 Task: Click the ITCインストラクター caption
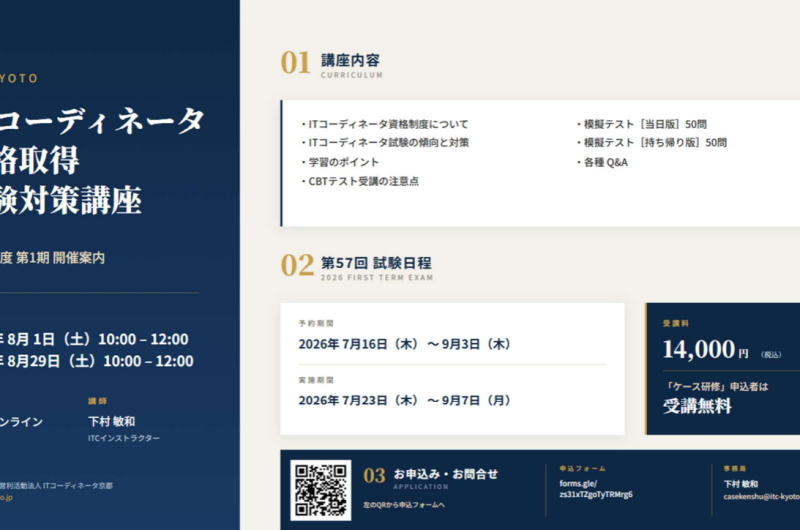tap(123, 438)
